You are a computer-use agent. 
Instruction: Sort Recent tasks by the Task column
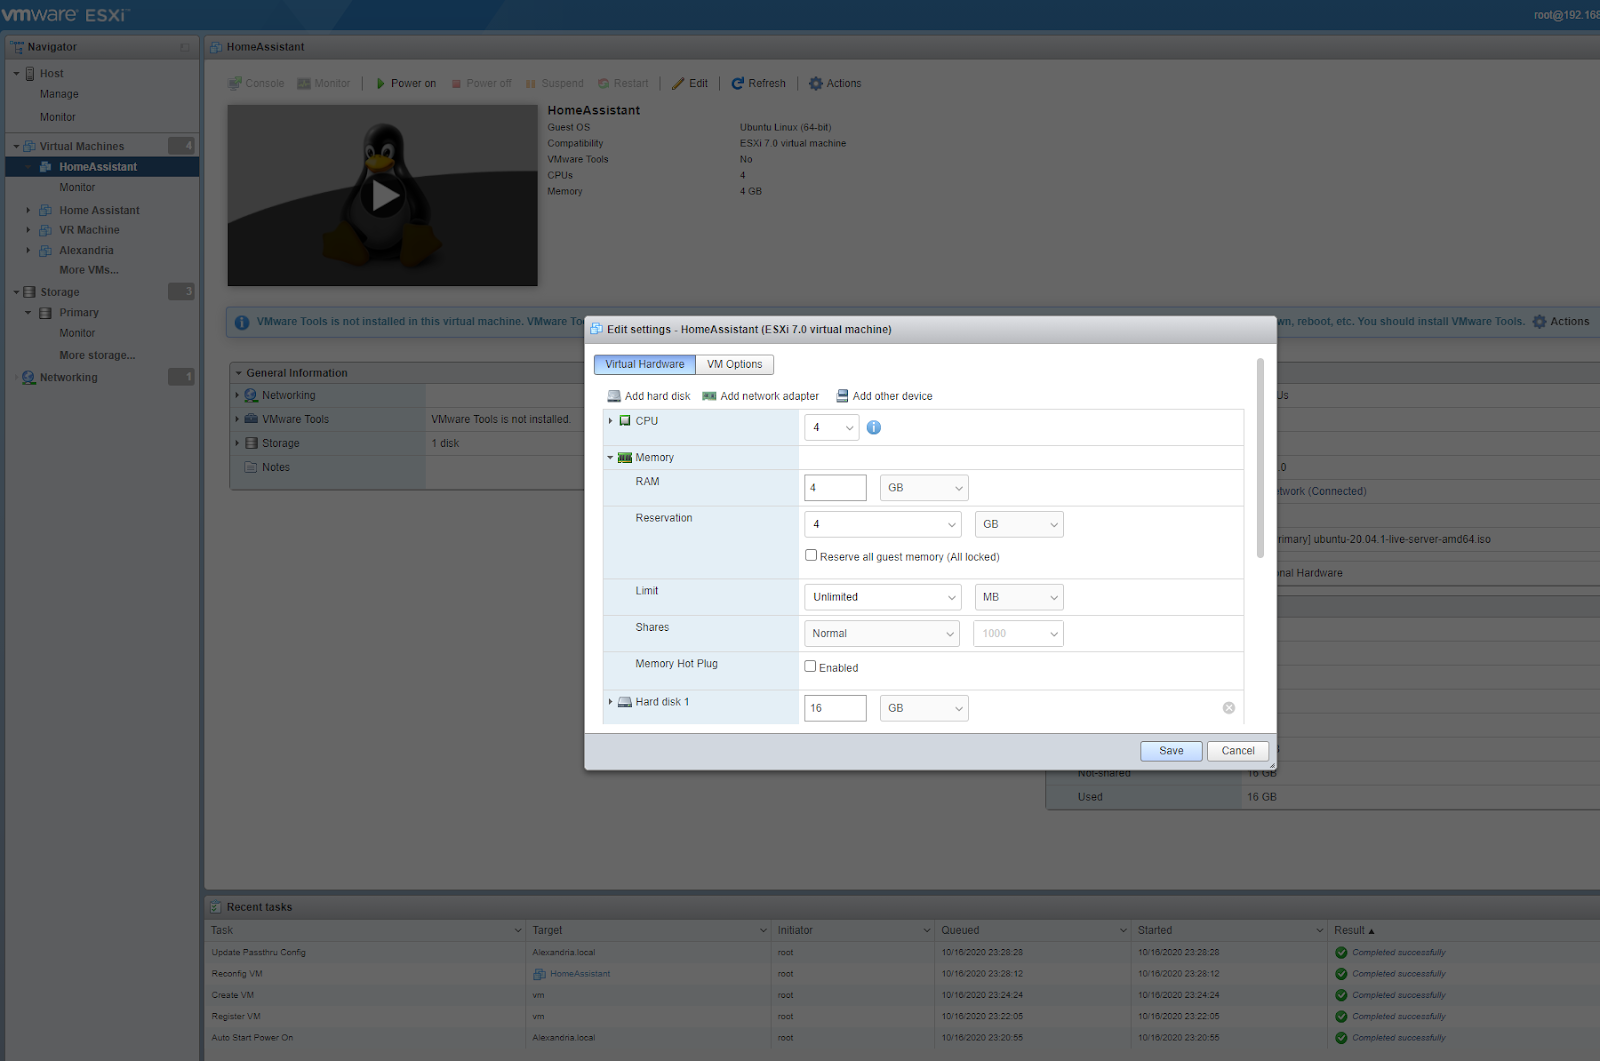coord(366,930)
